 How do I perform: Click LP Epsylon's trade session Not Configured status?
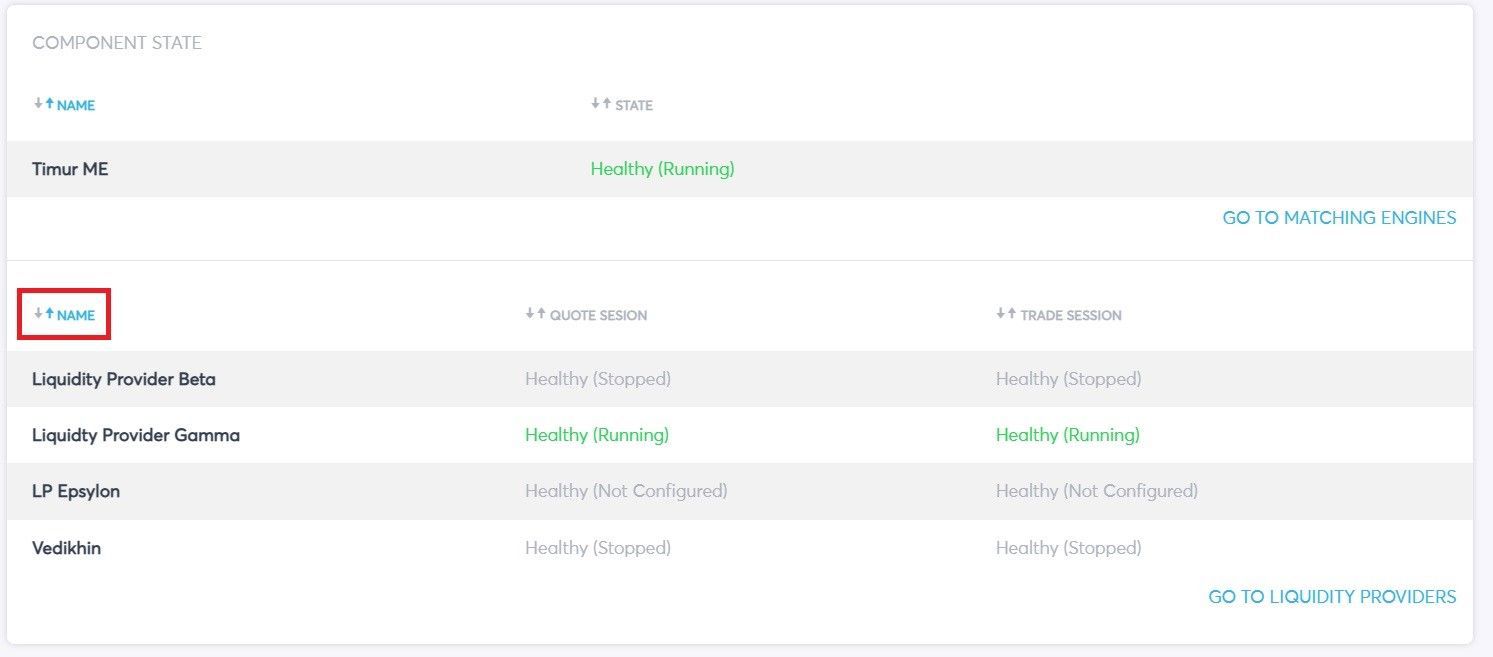click(x=1096, y=491)
